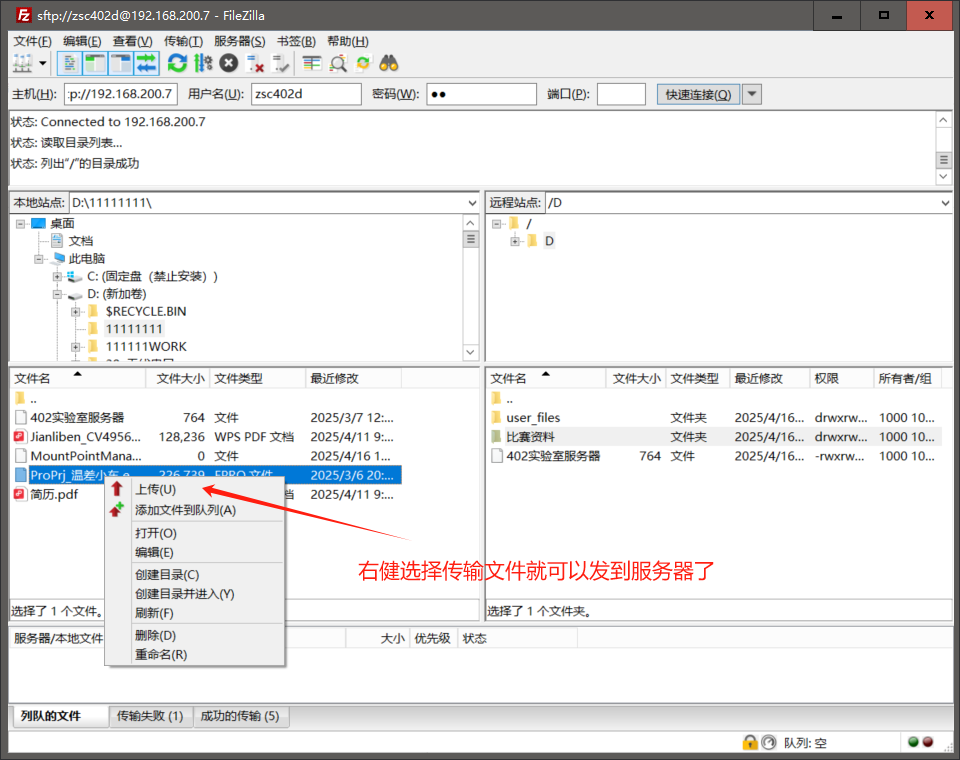Disconnect from current server icon
Screen dimensions: 960x760
pos(254,63)
